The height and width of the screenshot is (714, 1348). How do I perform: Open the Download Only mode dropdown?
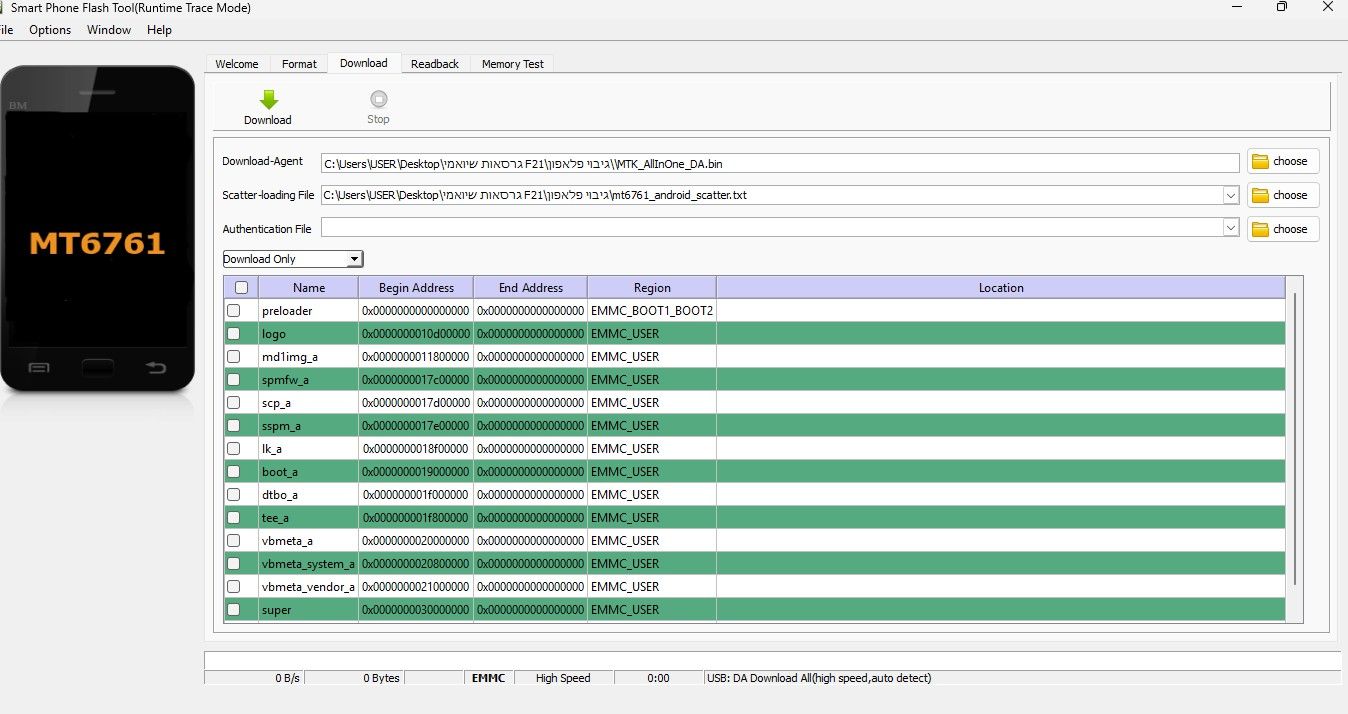pos(293,259)
